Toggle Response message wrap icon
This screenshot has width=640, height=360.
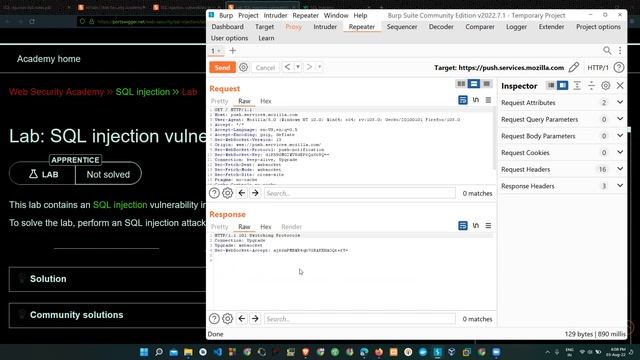[x=462, y=225]
